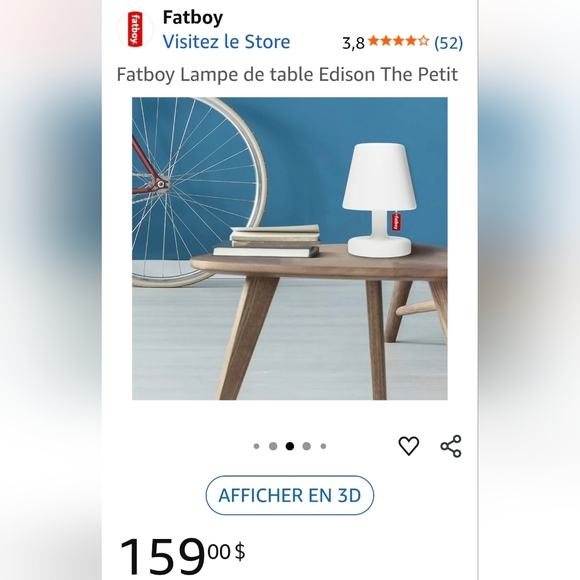This screenshot has height=580, width=580.
Task: Tap the red fatboy tag on lamp
Action: click(395, 221)
